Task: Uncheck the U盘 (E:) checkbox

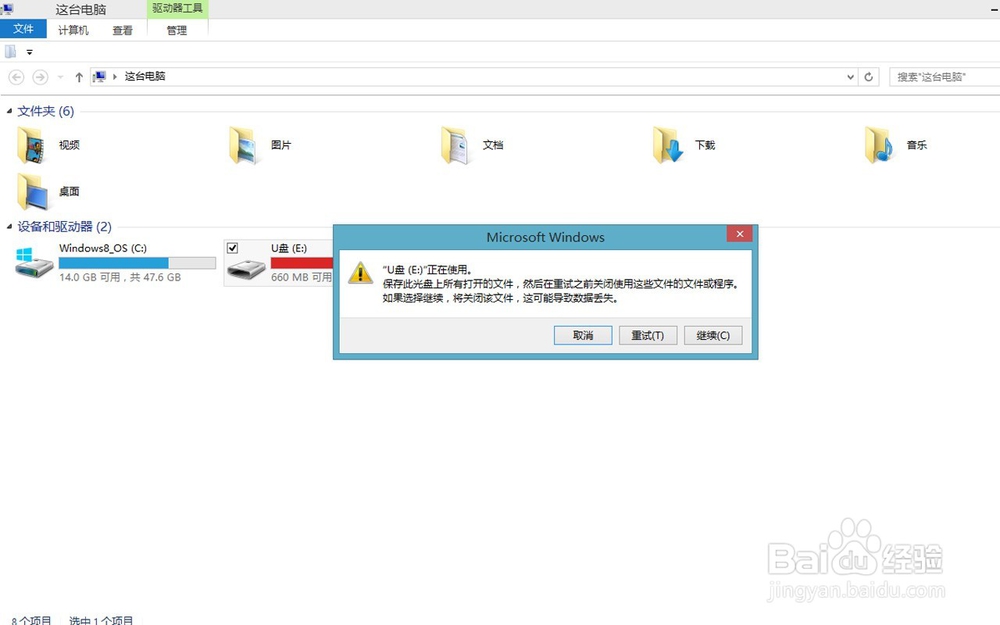Action: click(x=233, y=248)
